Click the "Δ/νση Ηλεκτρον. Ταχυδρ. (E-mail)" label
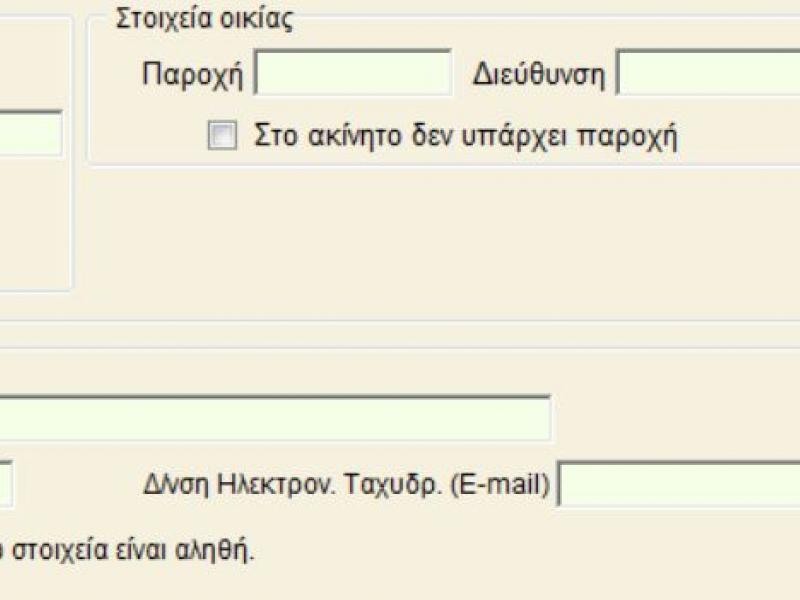 (348, 485)
